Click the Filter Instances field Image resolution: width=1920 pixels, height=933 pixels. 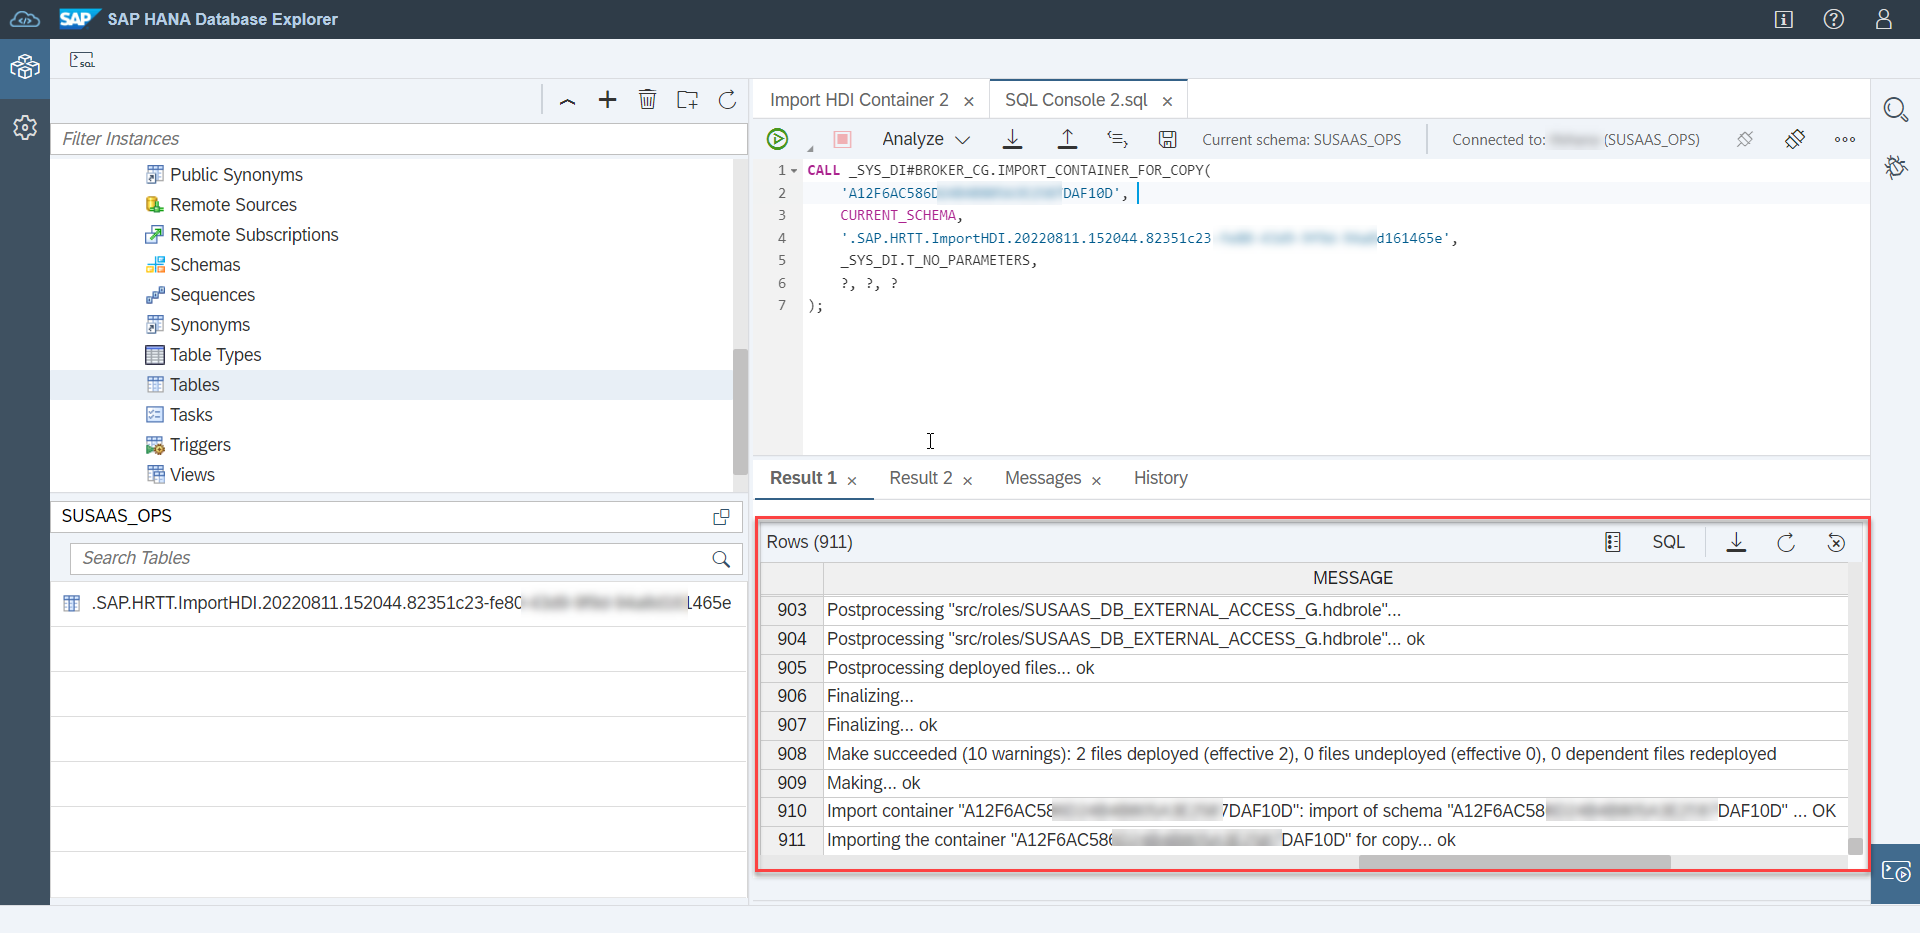coord(399,139)
